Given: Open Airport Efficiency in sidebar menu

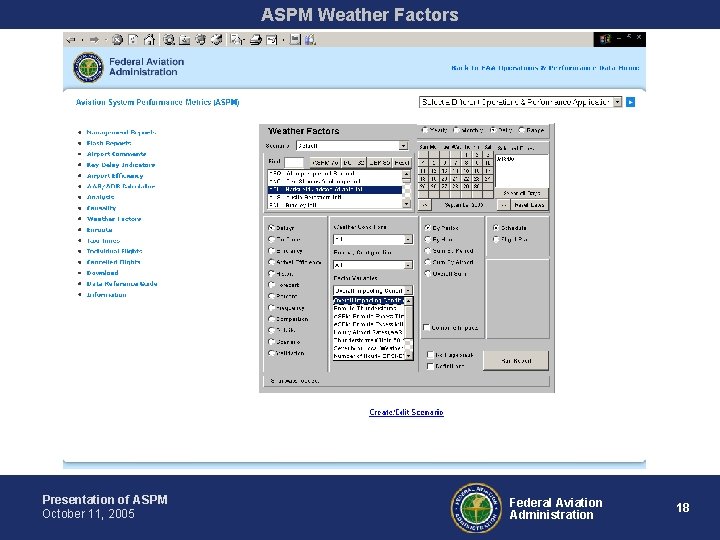Looking at the screenshot, I should pyautogui.click(x=115, y=176).
